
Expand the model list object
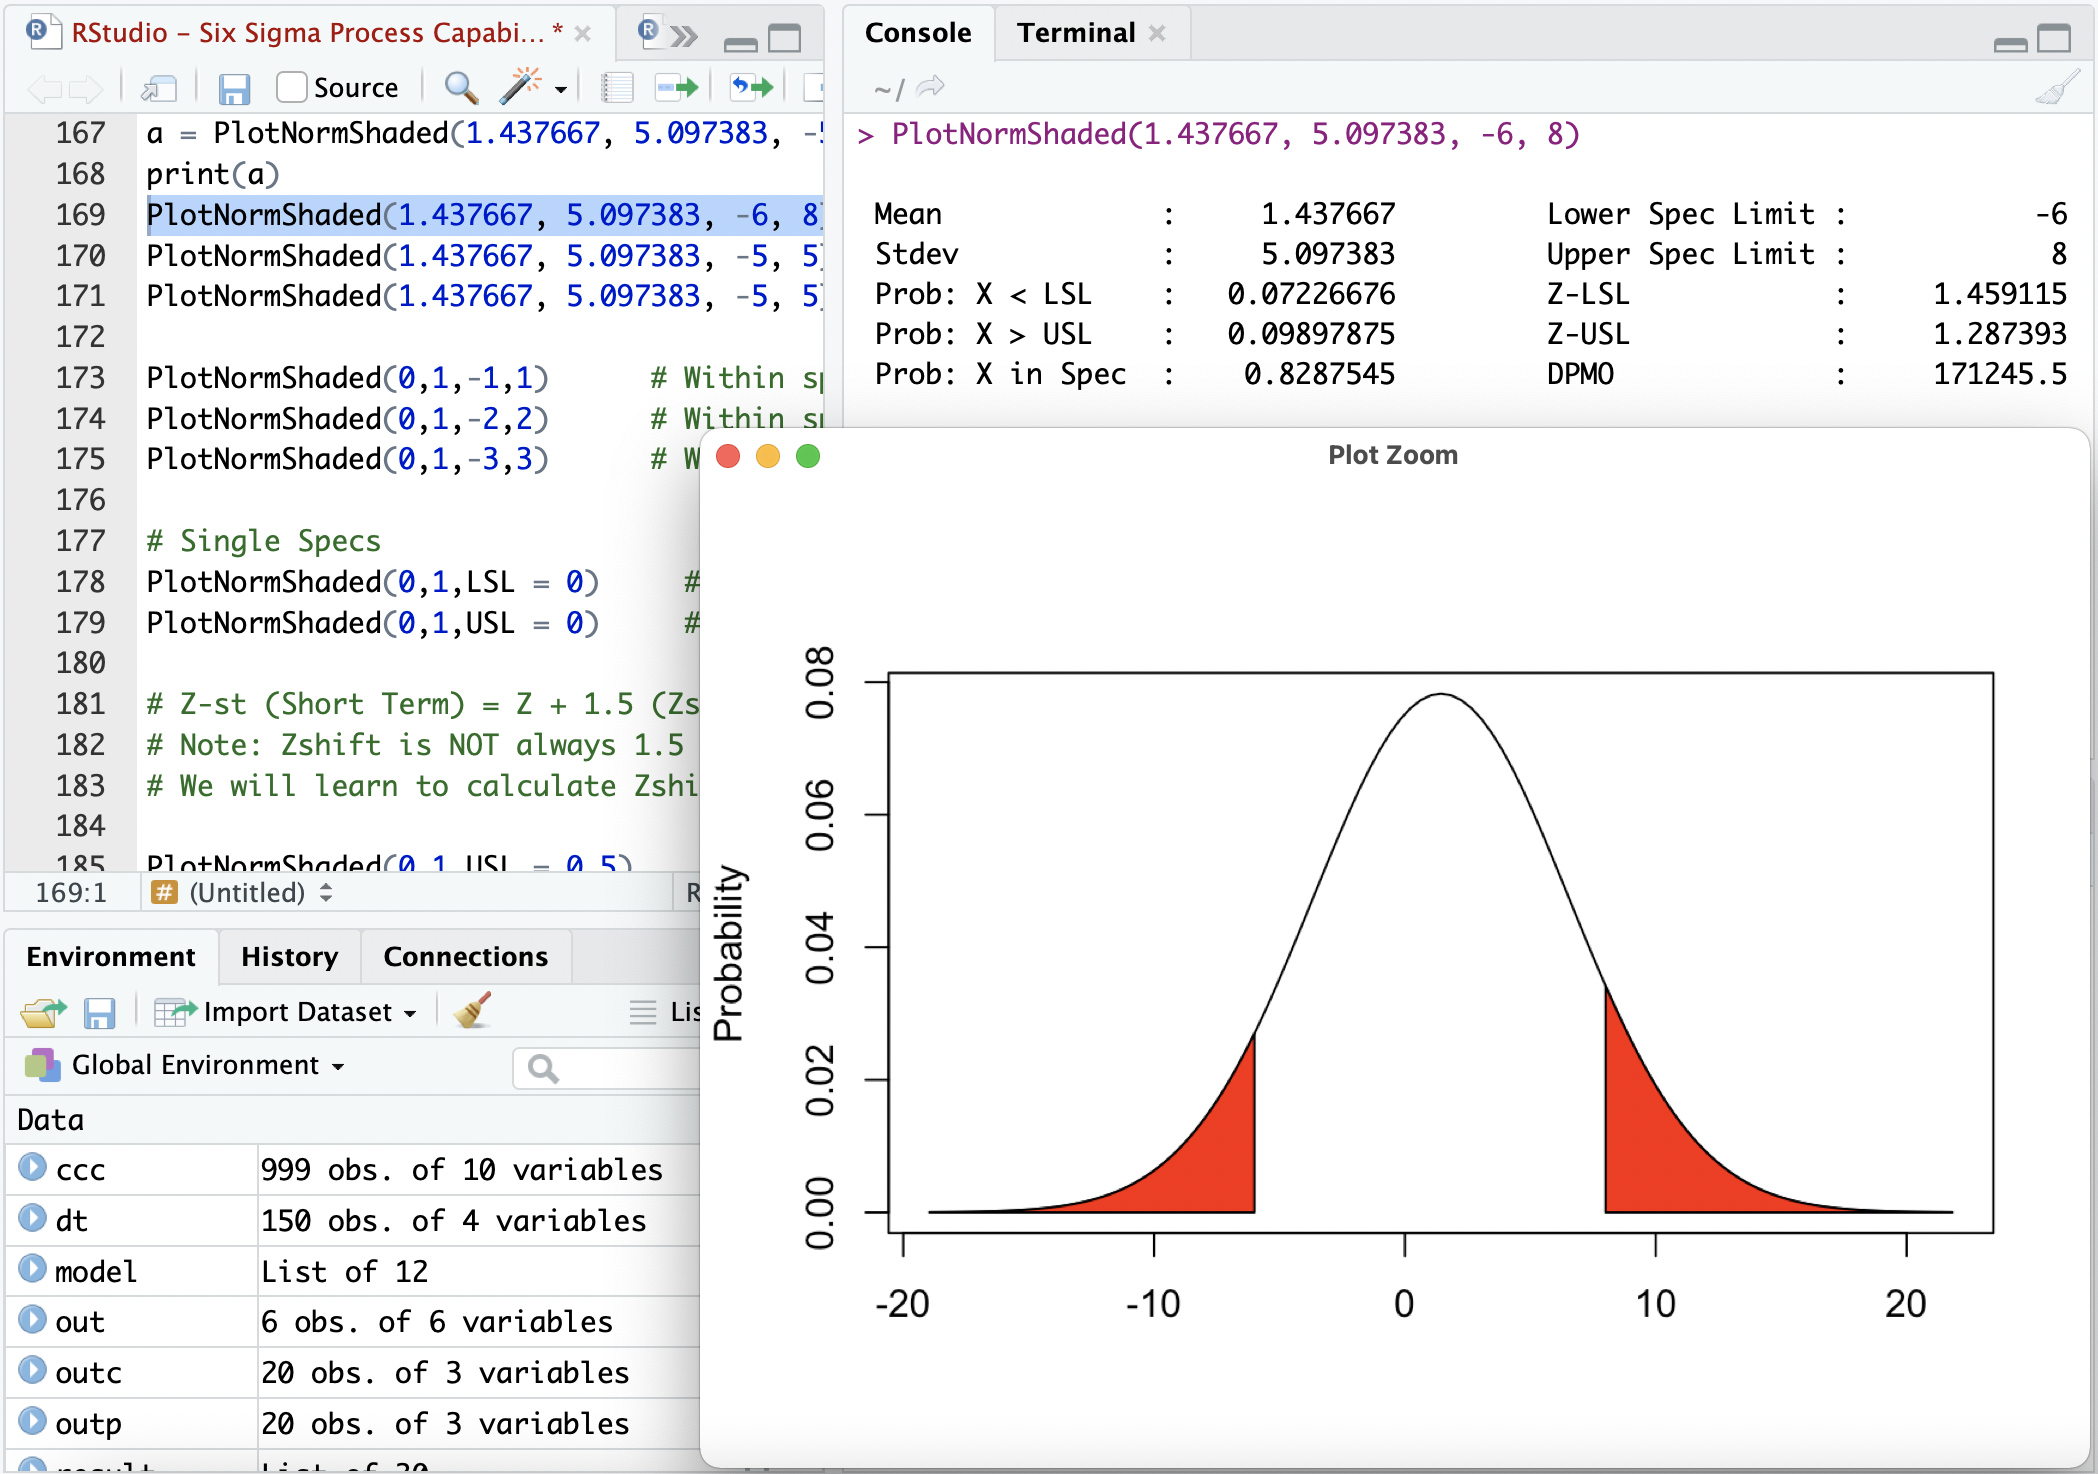[32, 1269]
